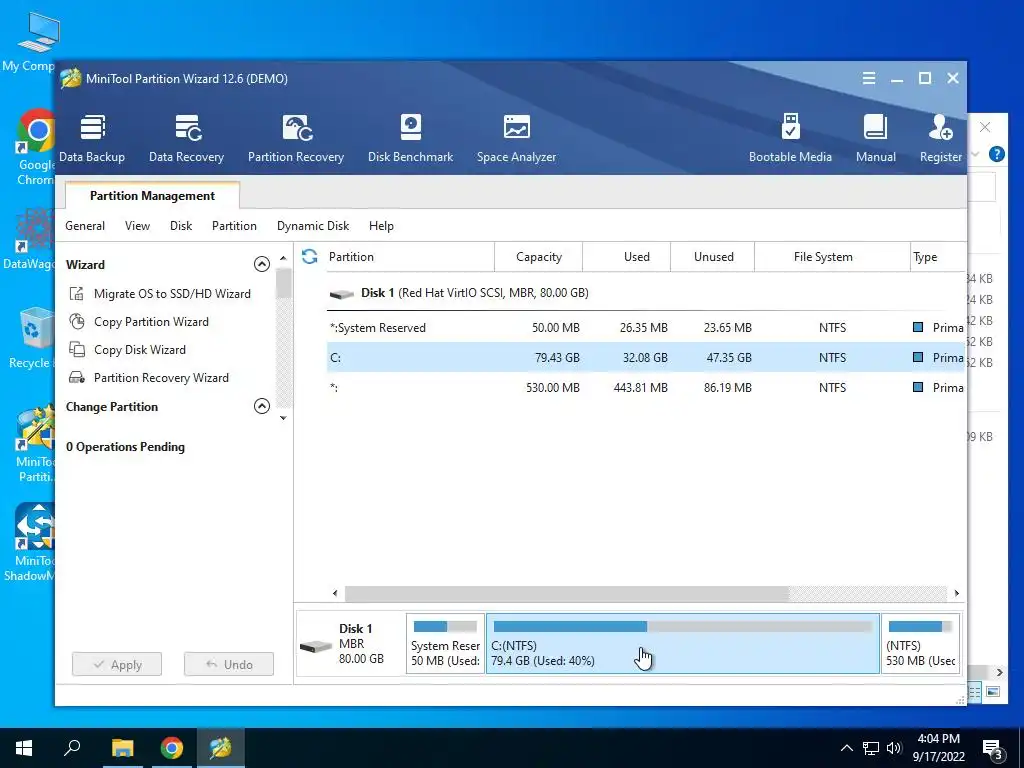Open MiniTool ShadowMaker desktop shortcut
The height and width of the screenshot is (768, 1024).
pyautogui.click(x=31, y=542)
